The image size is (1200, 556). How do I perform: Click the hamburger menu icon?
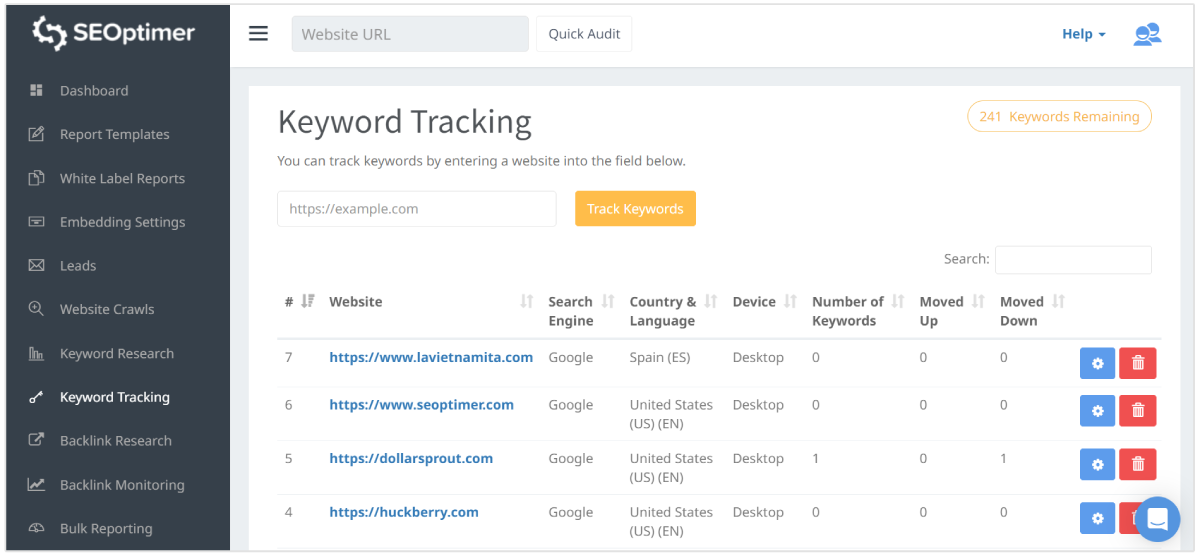pyautogui.click(x=258, y=34)
